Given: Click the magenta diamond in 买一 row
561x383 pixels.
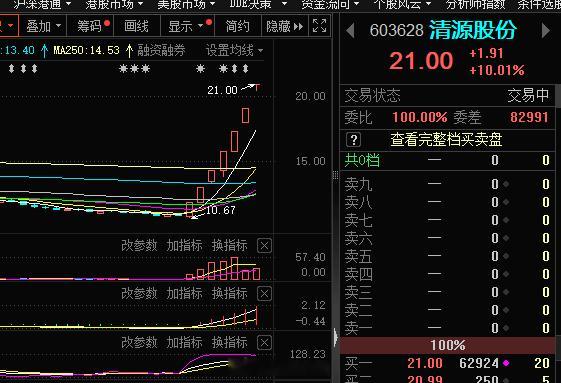Looking at the screenshot, I should point(506,363).
